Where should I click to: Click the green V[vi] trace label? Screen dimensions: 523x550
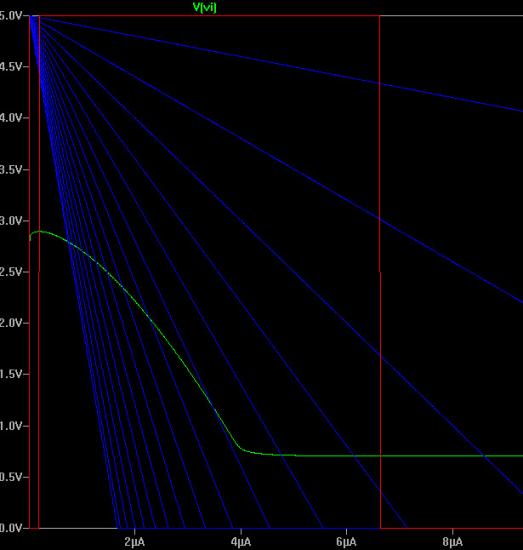205,7
